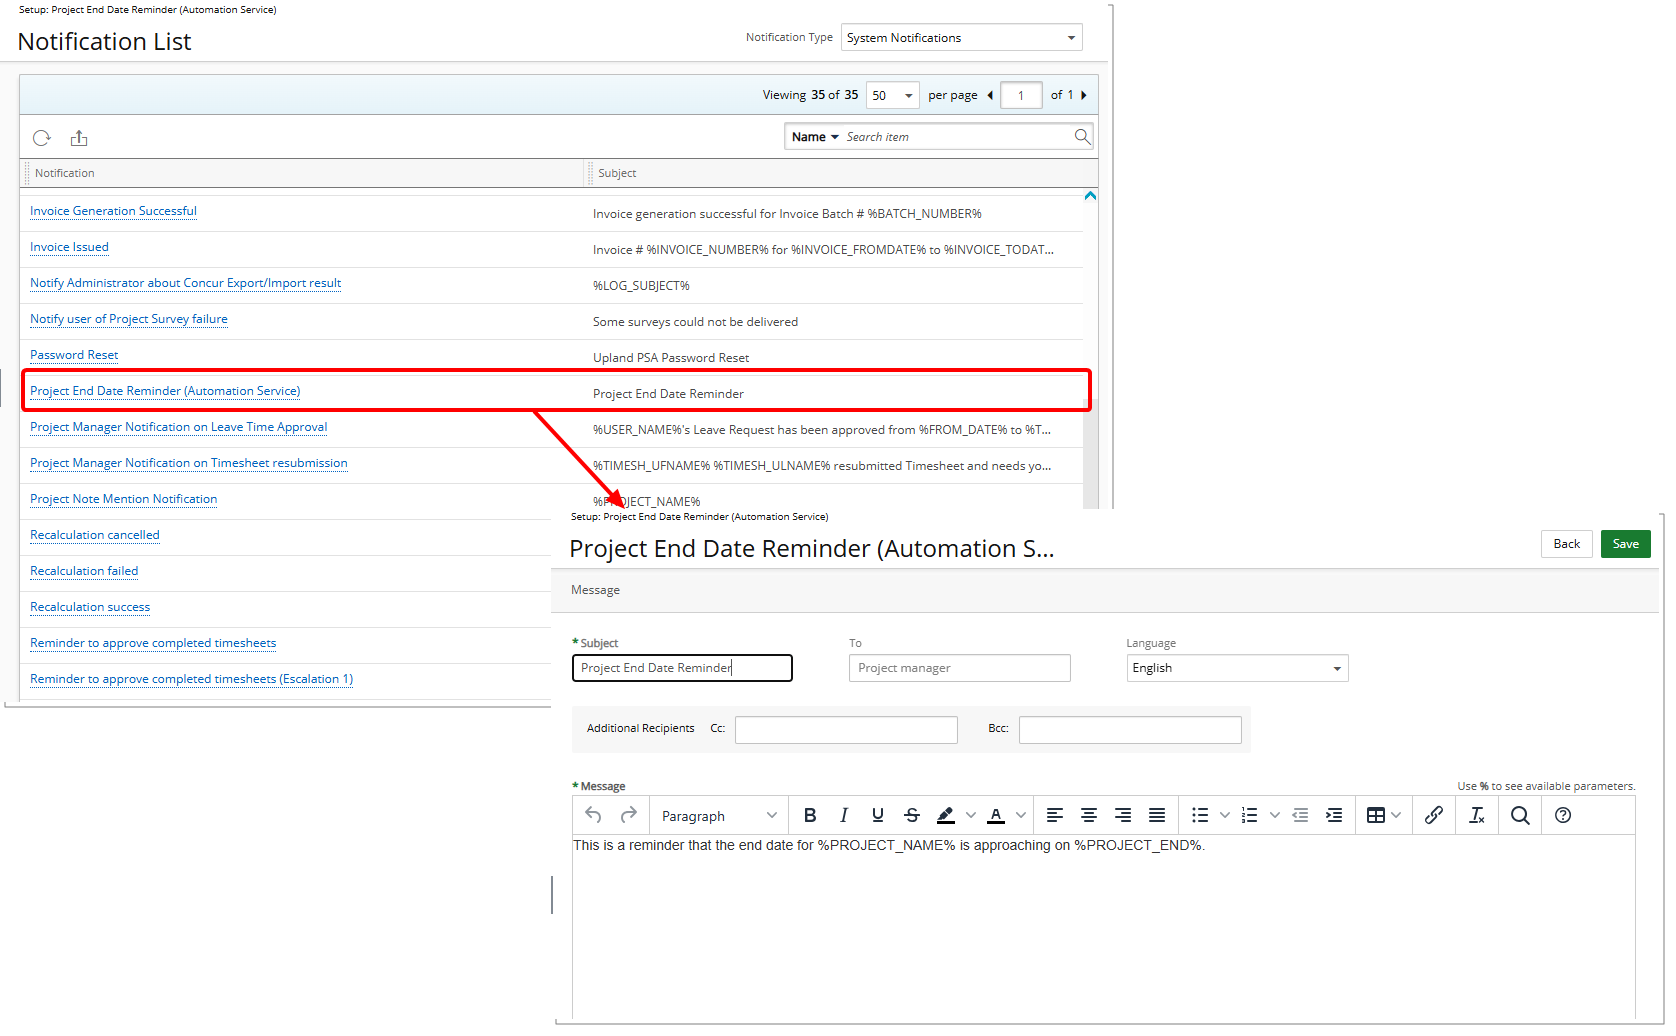Apply underline formatting
1676x1036 pixels.
tap(877, 815)
